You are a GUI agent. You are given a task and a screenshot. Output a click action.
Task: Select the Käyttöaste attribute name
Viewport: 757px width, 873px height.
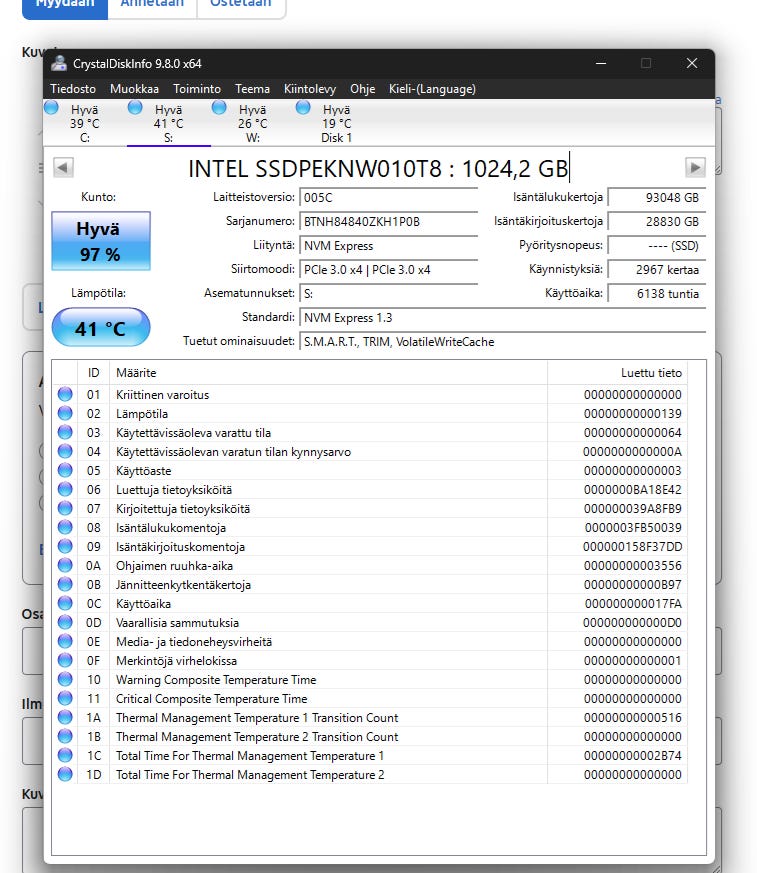[x=144, y=471]
